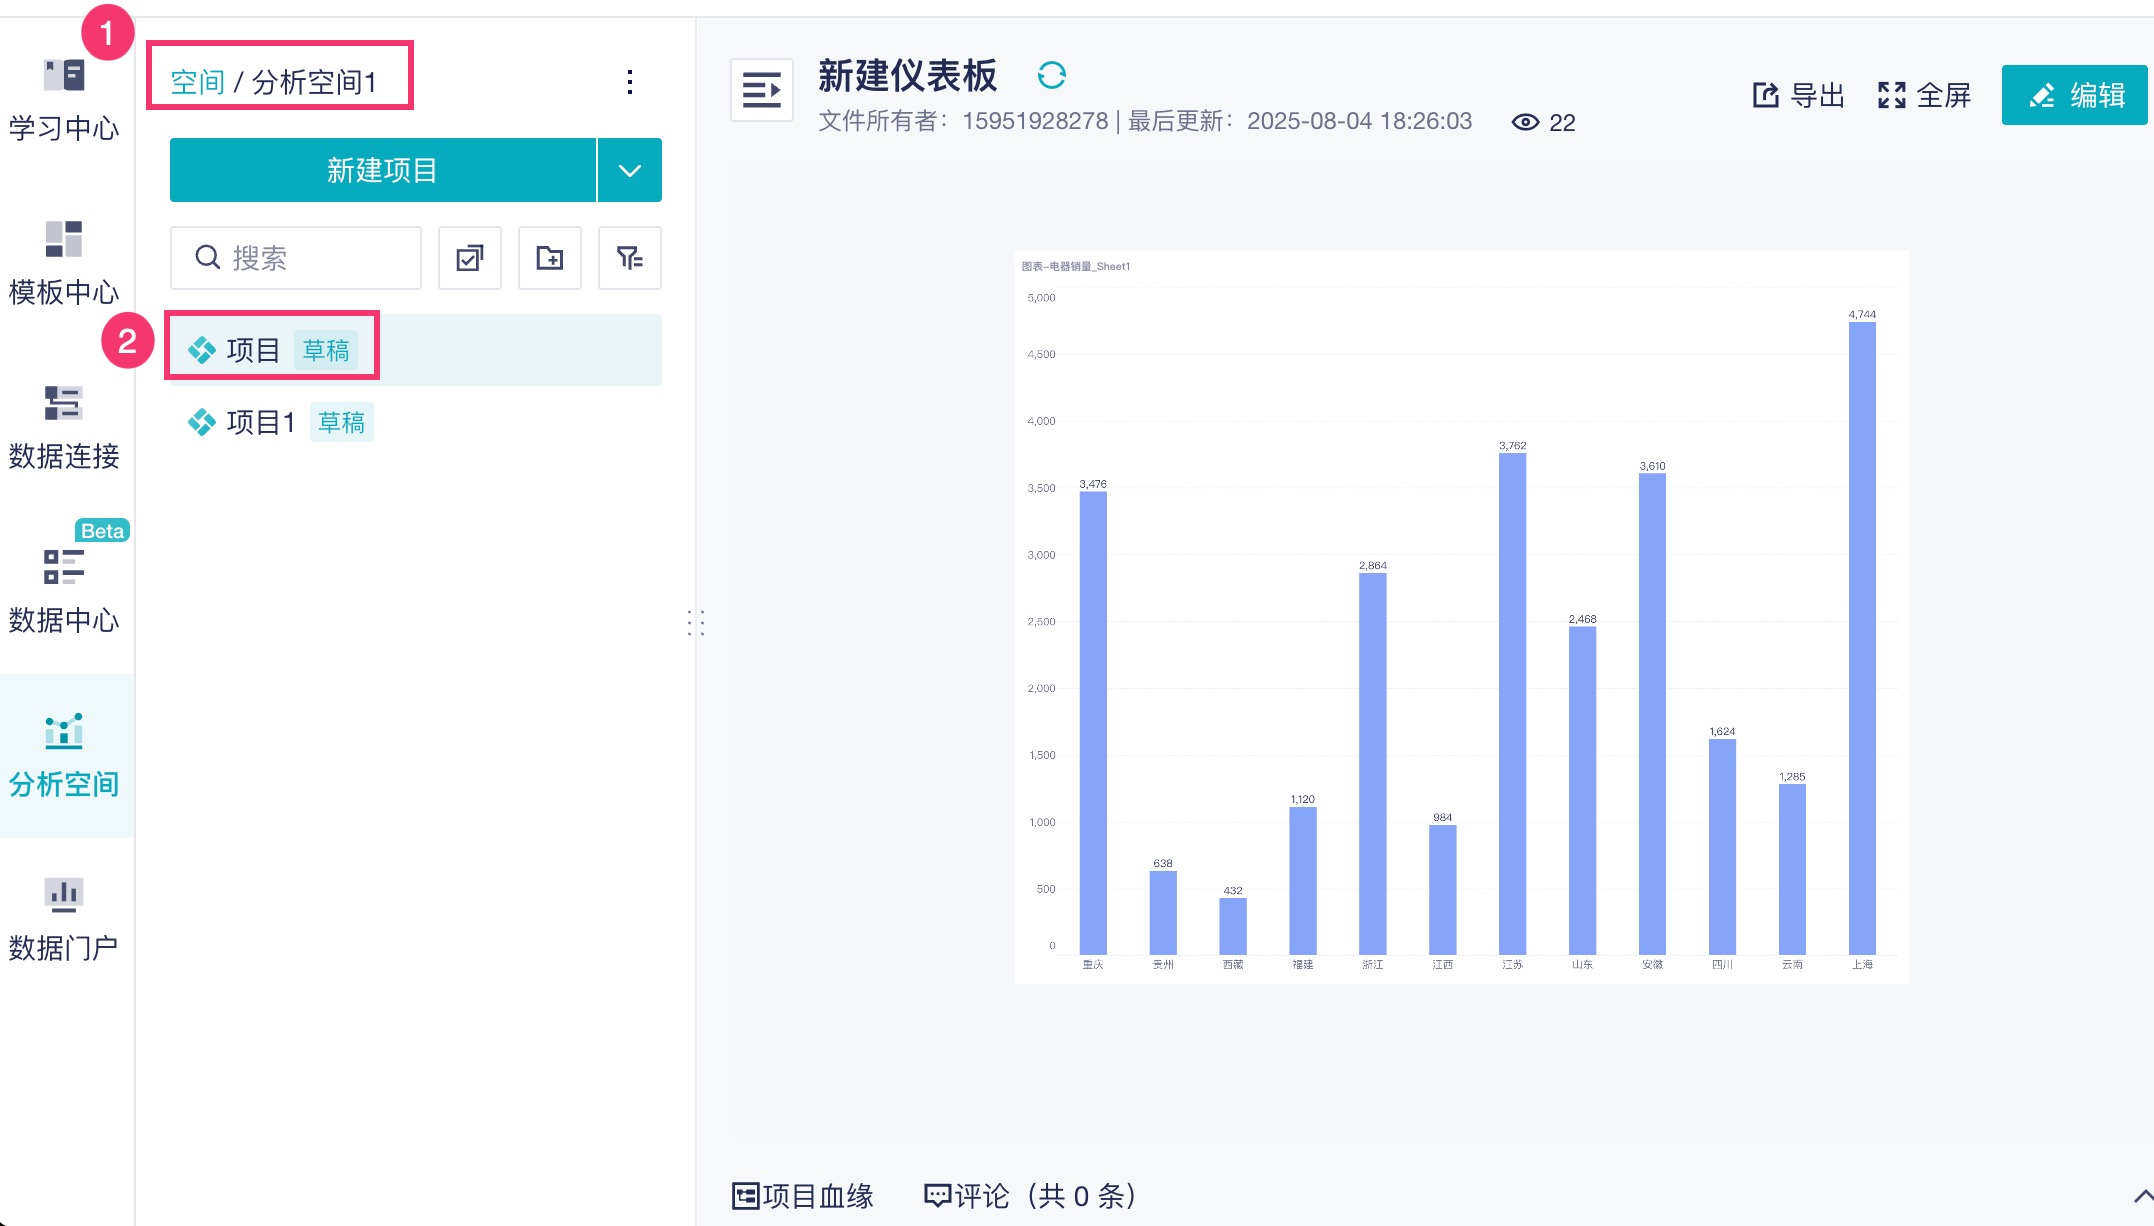Image resolution: width=2154 pixels, height=1226 pixels.
Task: Toggle the dashboard list panel icon
Action: (x=761, y=90)
